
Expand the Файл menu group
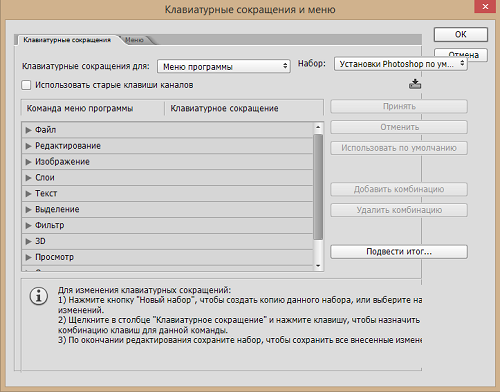(28, 130)
